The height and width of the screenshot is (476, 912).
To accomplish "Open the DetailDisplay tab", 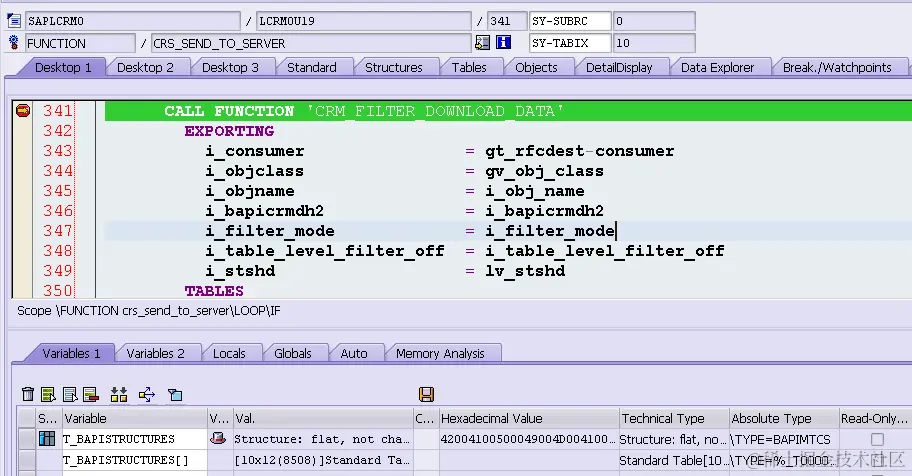I will click(x=619, y=68).
